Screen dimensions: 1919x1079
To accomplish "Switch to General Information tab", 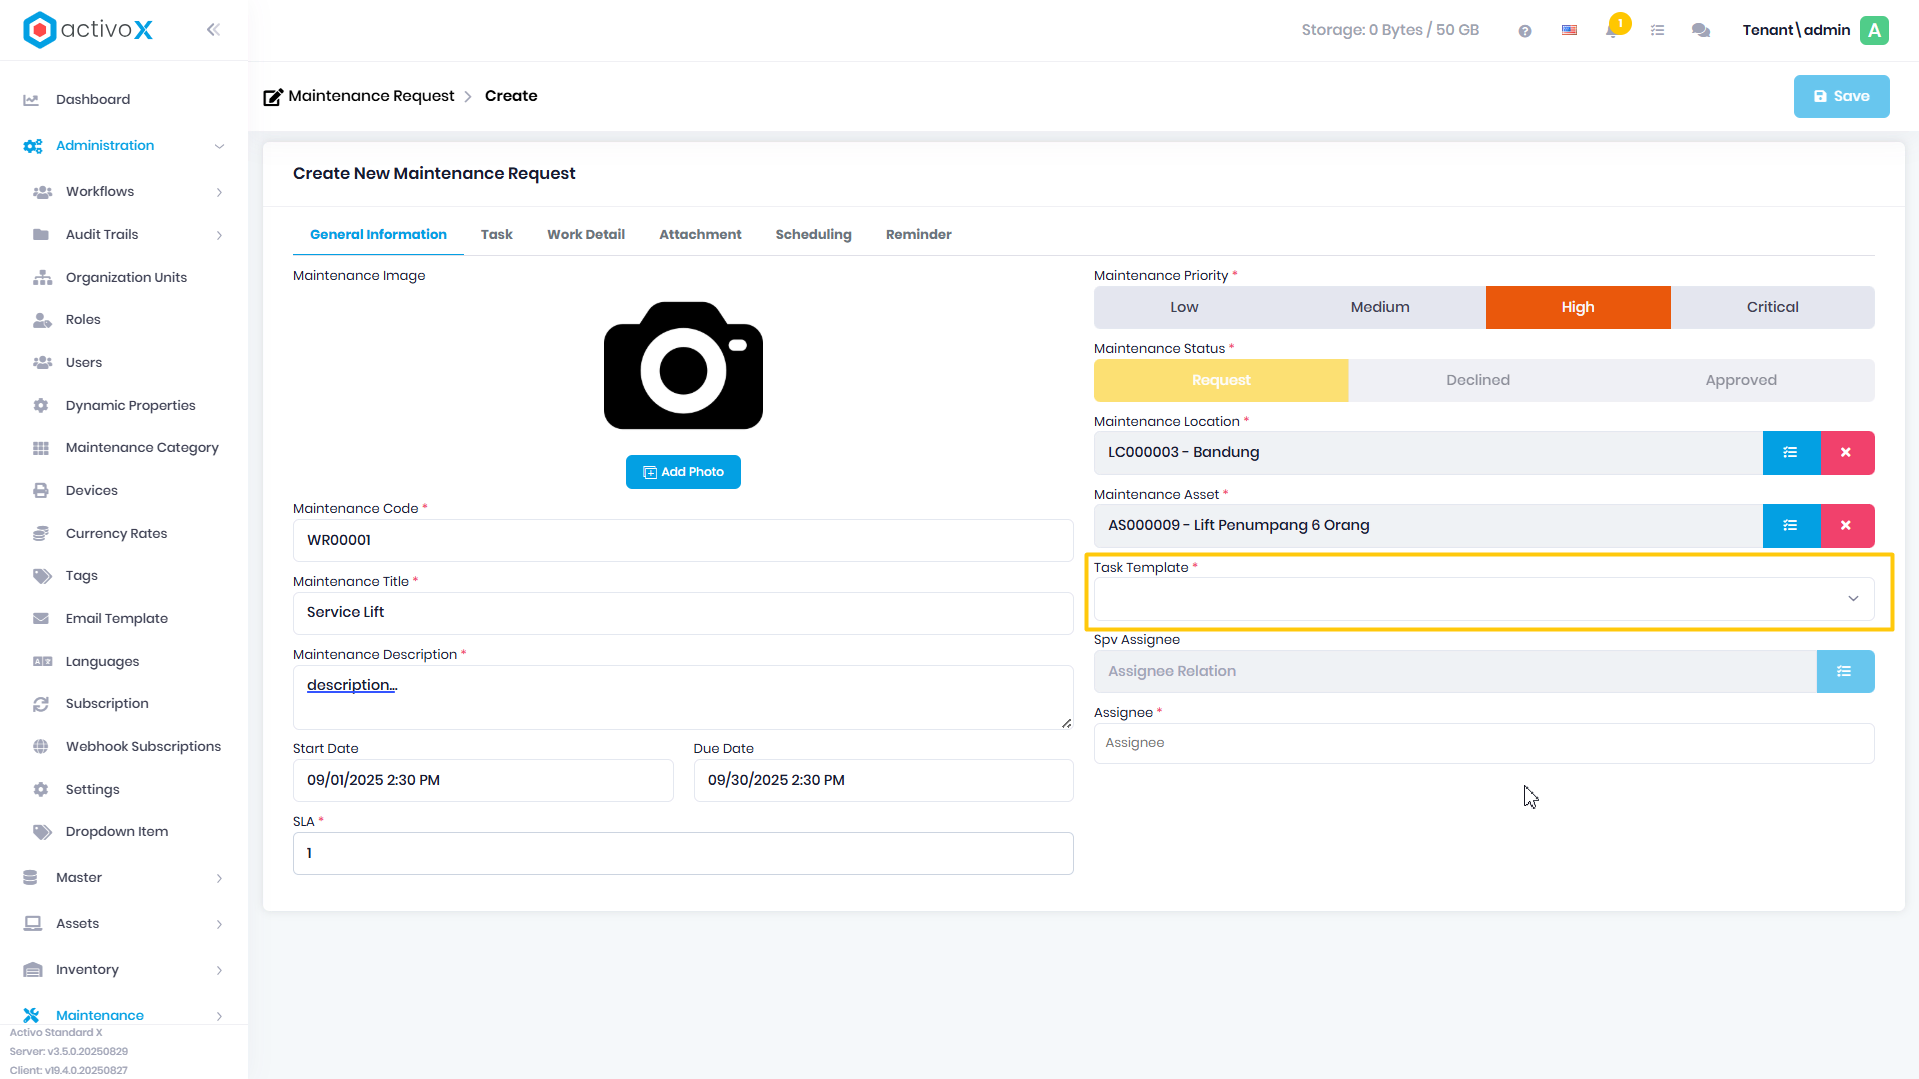I will click(x=378, y=235).
